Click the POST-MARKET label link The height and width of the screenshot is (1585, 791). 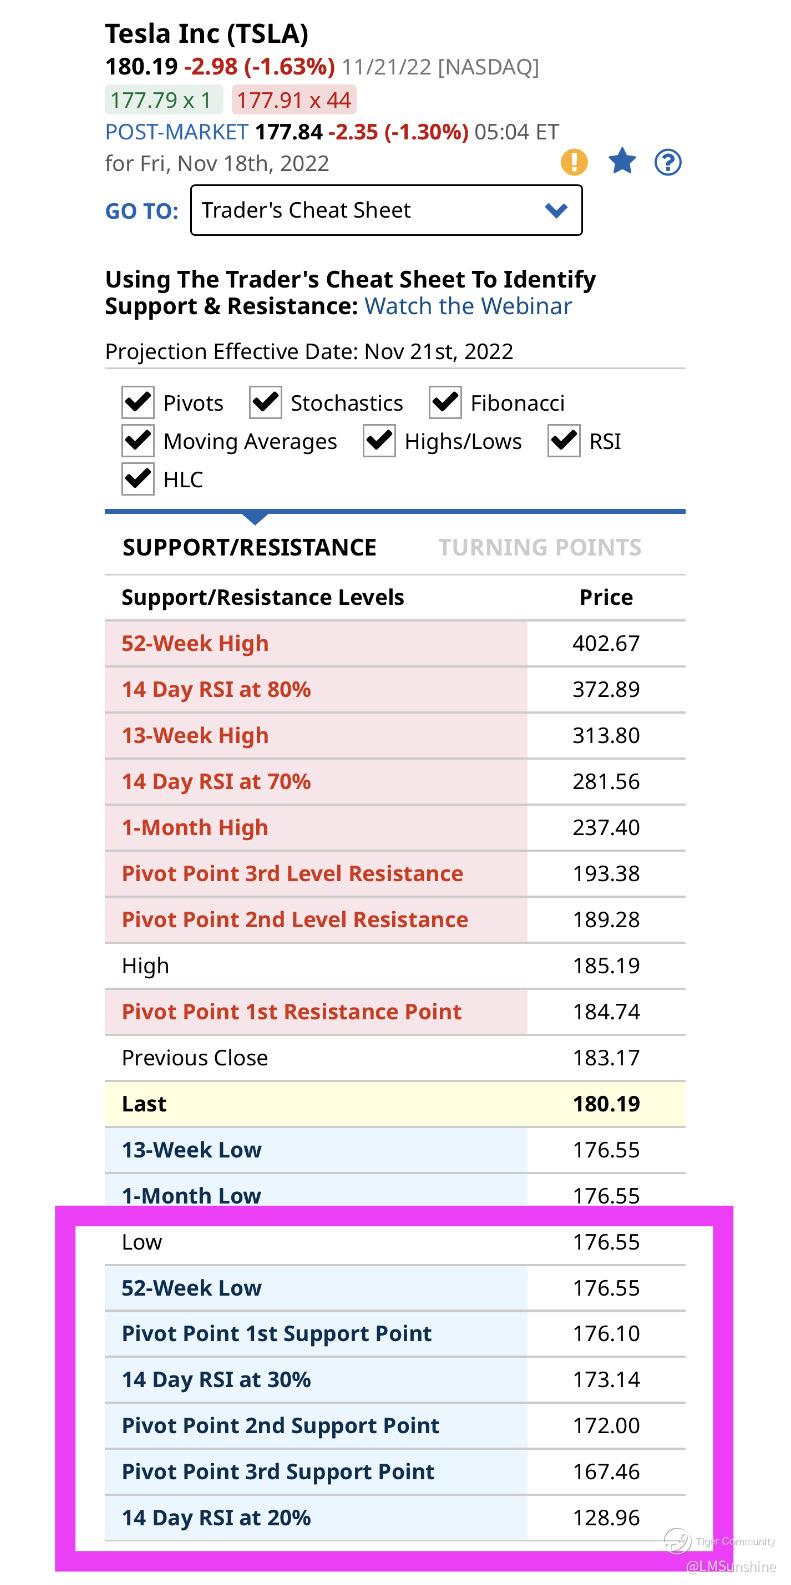tap(176, 132)
